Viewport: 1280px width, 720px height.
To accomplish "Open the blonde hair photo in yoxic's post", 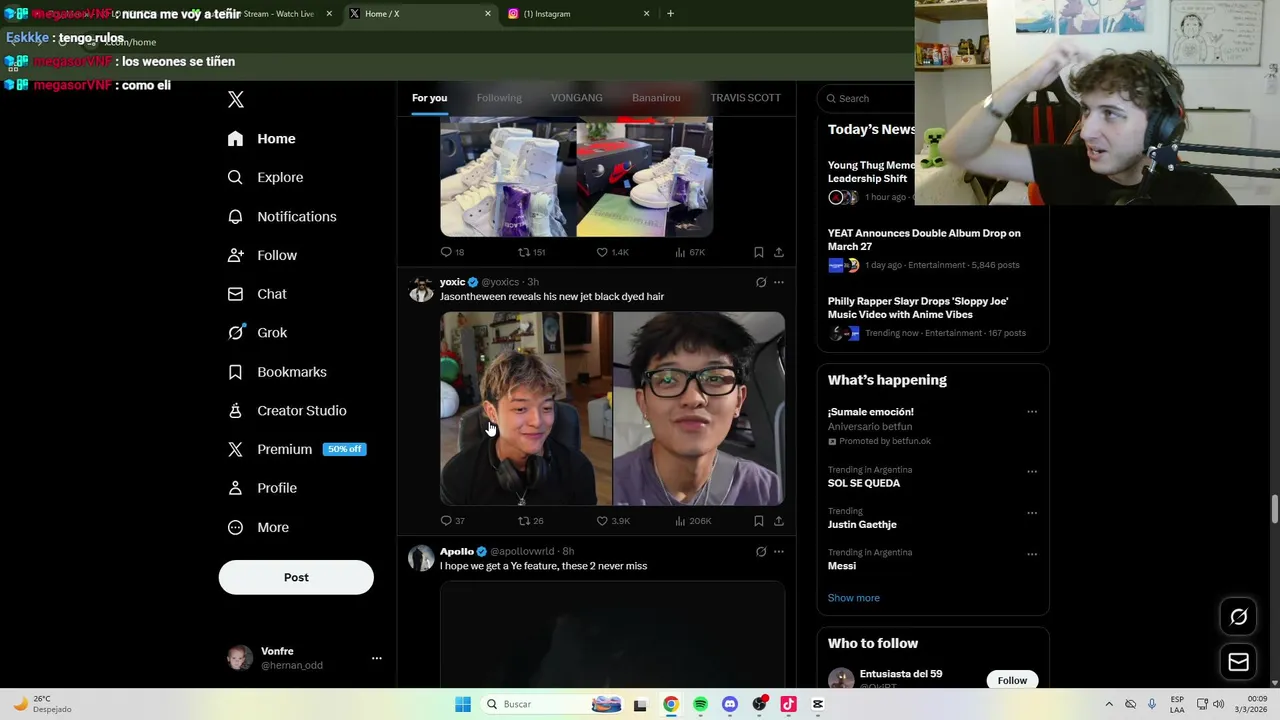I will point(526,408).
